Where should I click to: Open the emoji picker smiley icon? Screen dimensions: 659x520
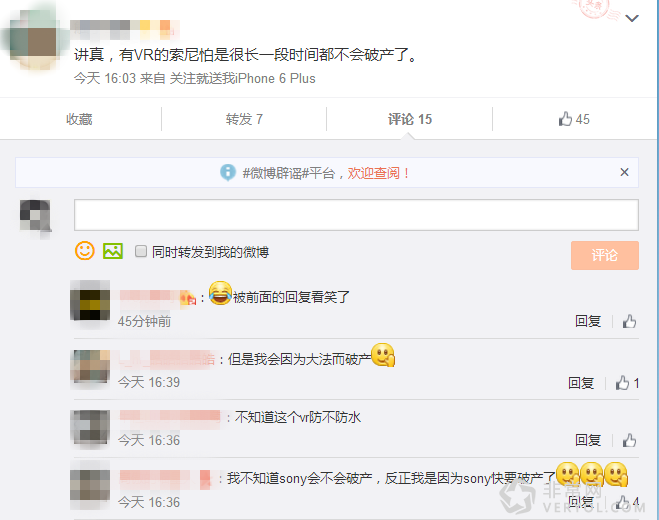84,251
